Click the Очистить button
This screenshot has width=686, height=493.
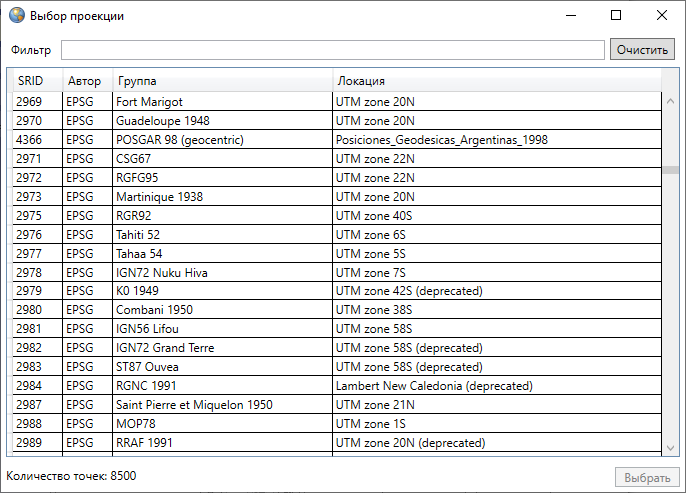pos(642,50)
